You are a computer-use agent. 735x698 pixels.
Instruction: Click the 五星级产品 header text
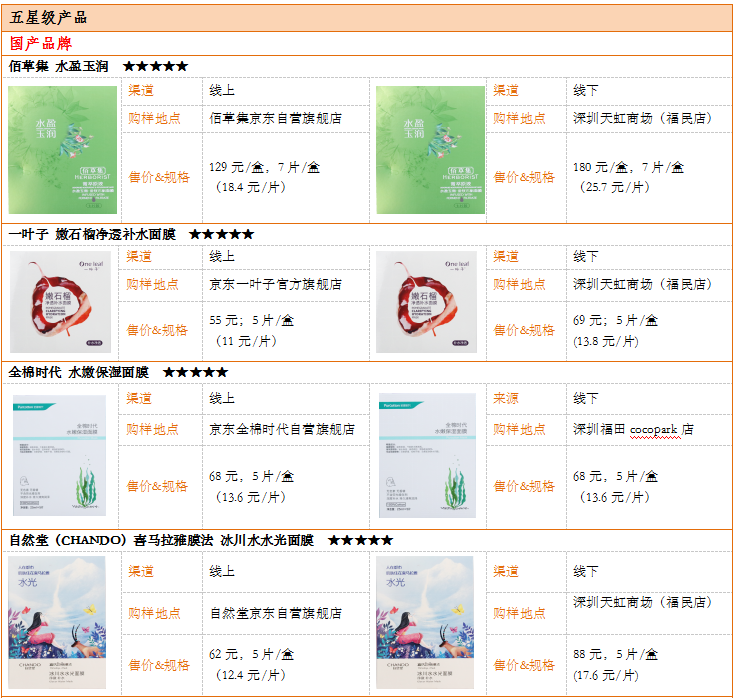point(48,18)
